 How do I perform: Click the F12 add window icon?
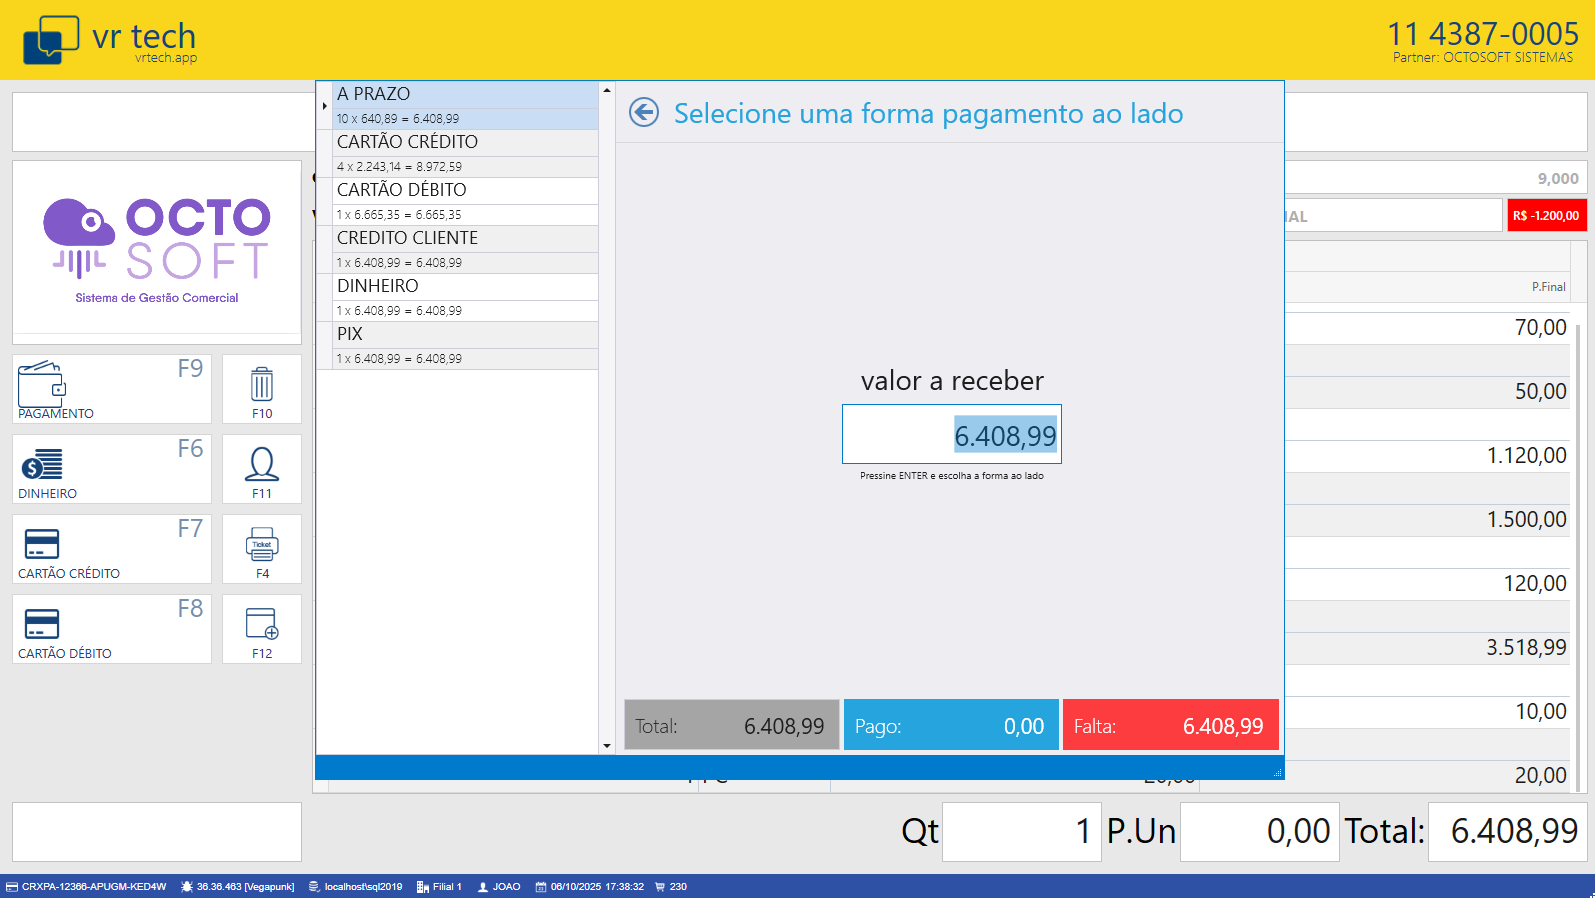(262, 625)
